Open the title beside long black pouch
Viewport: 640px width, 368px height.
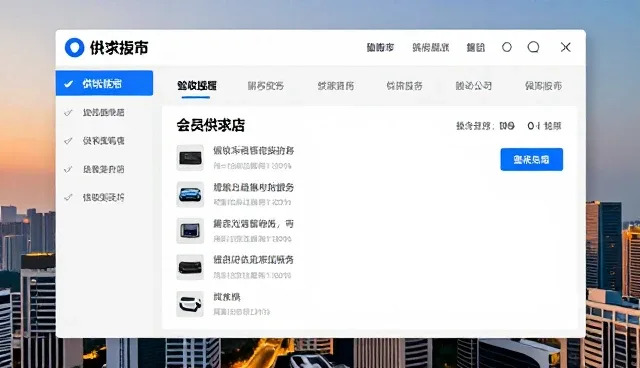click(x=253, y=260)
